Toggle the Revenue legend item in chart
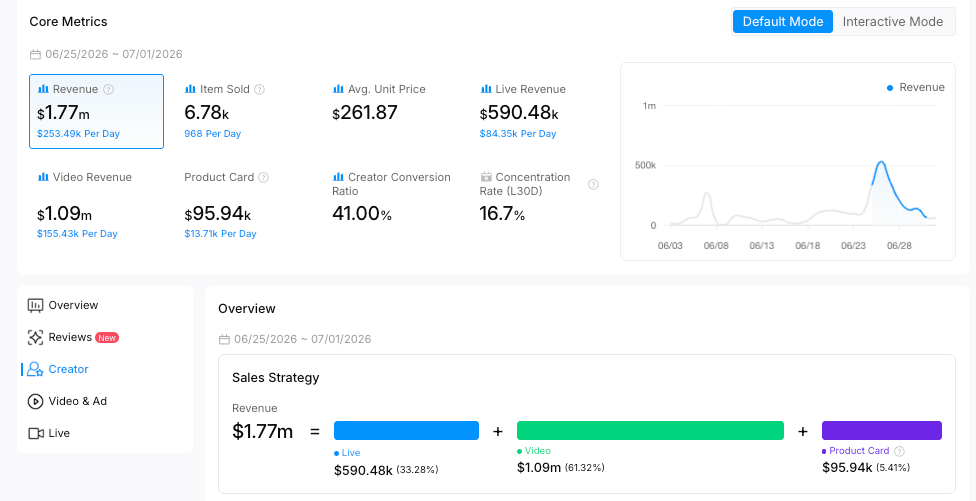Screen dimensions: 976x501 tap(916, 87)
